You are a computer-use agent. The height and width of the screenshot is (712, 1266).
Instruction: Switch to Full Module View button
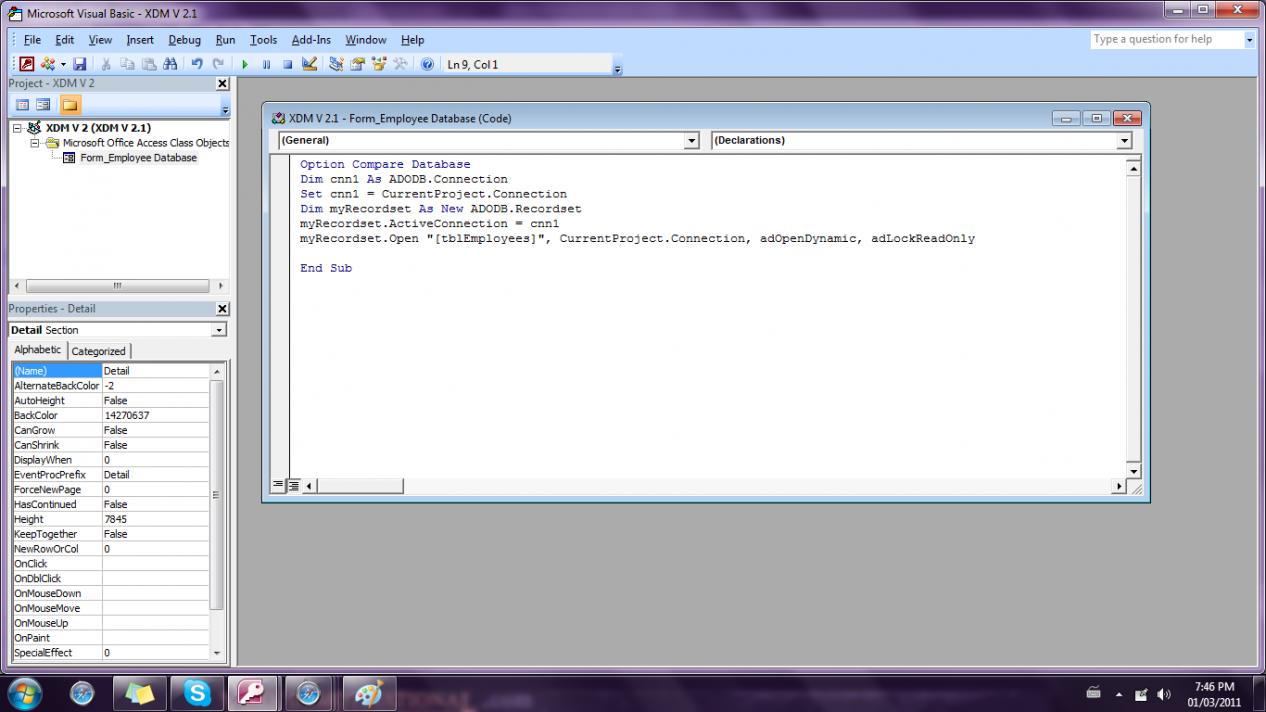pos(294,486)
